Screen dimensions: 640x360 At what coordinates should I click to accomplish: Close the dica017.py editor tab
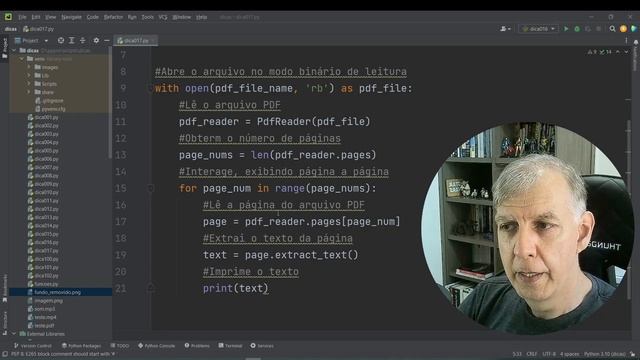click(x=153, y=40)
